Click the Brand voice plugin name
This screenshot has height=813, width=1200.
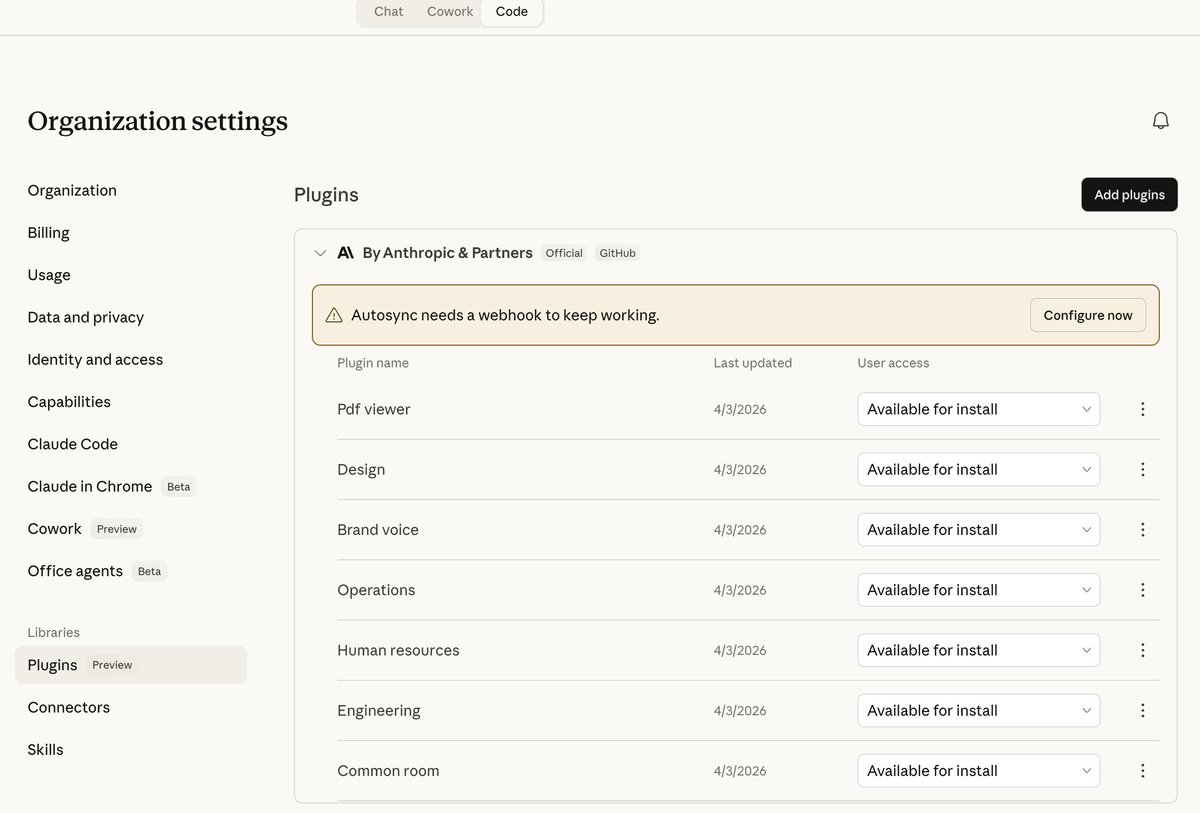(x=378, y=530)
